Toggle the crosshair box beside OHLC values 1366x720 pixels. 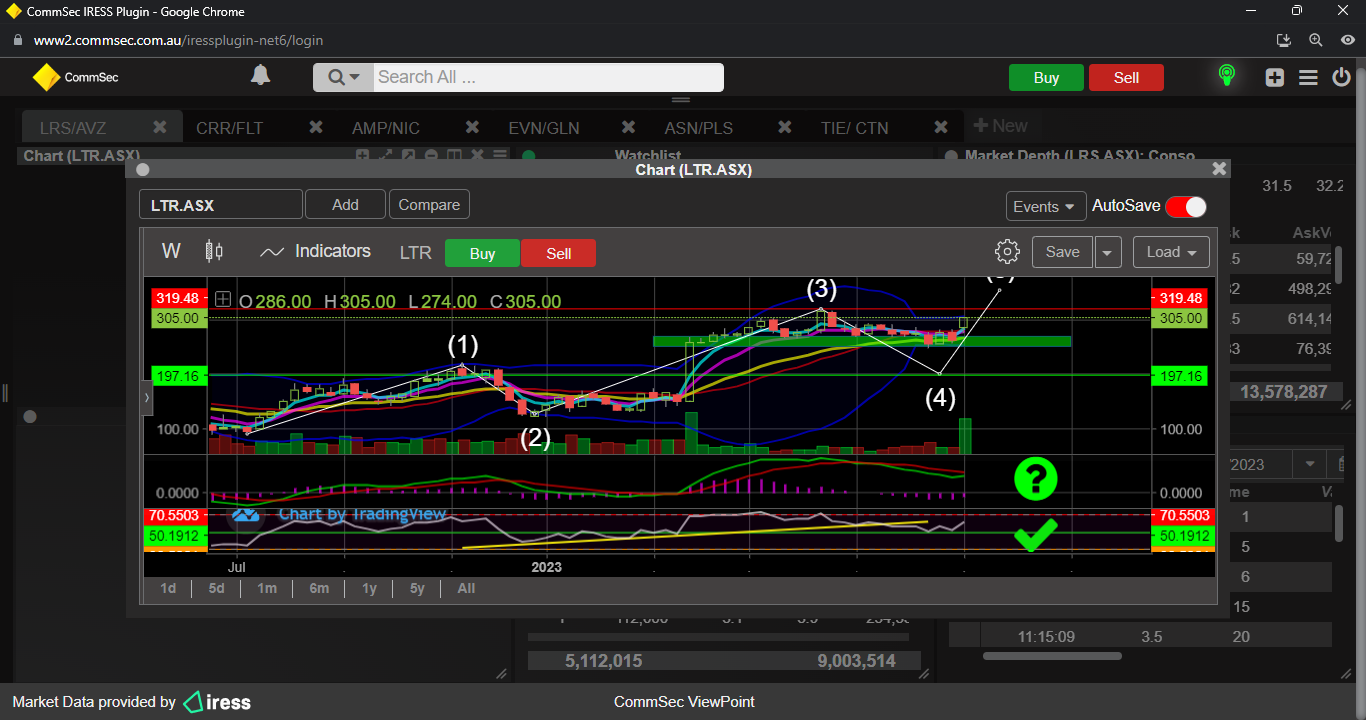point(223,300)
